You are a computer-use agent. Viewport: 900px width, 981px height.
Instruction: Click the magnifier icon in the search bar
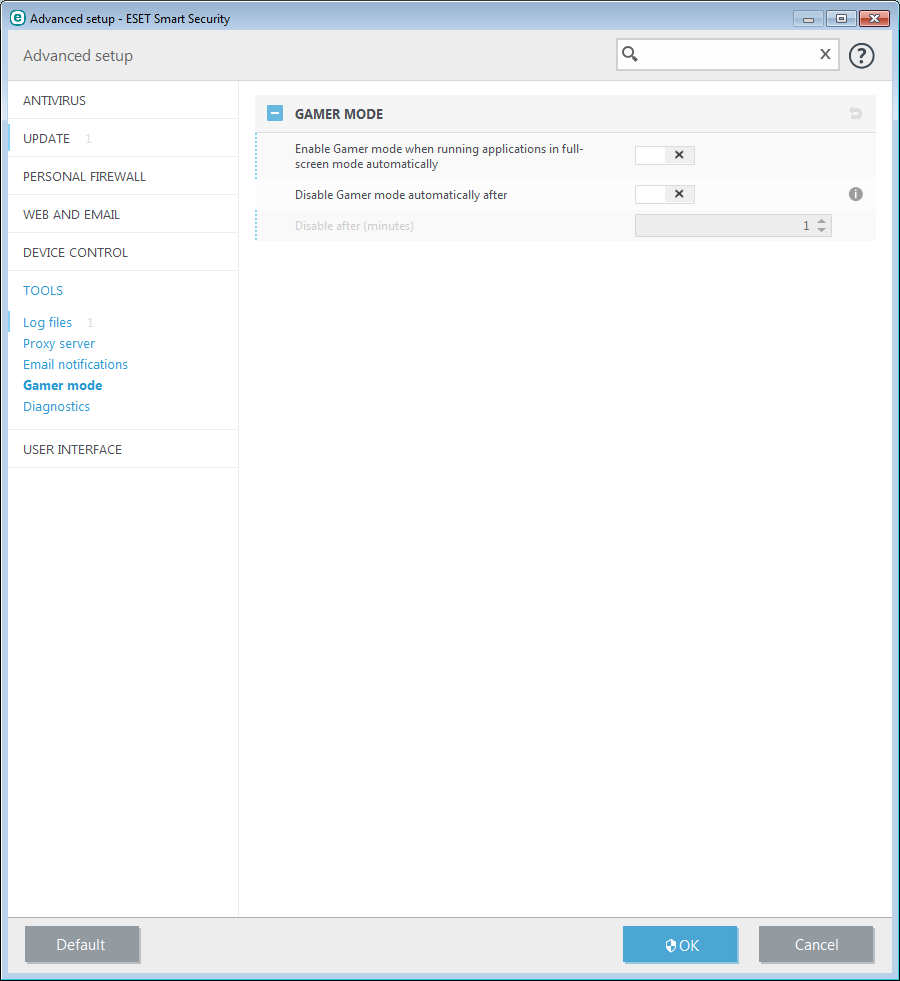(x=630, y=54)
